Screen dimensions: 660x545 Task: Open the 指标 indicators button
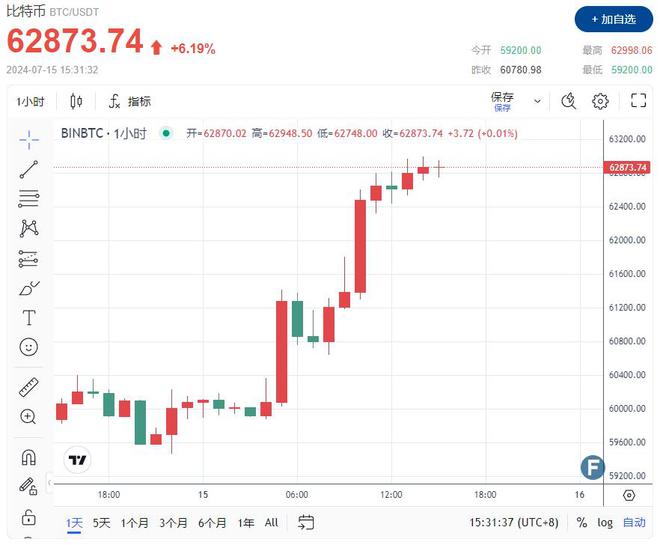tap(130, 101)
